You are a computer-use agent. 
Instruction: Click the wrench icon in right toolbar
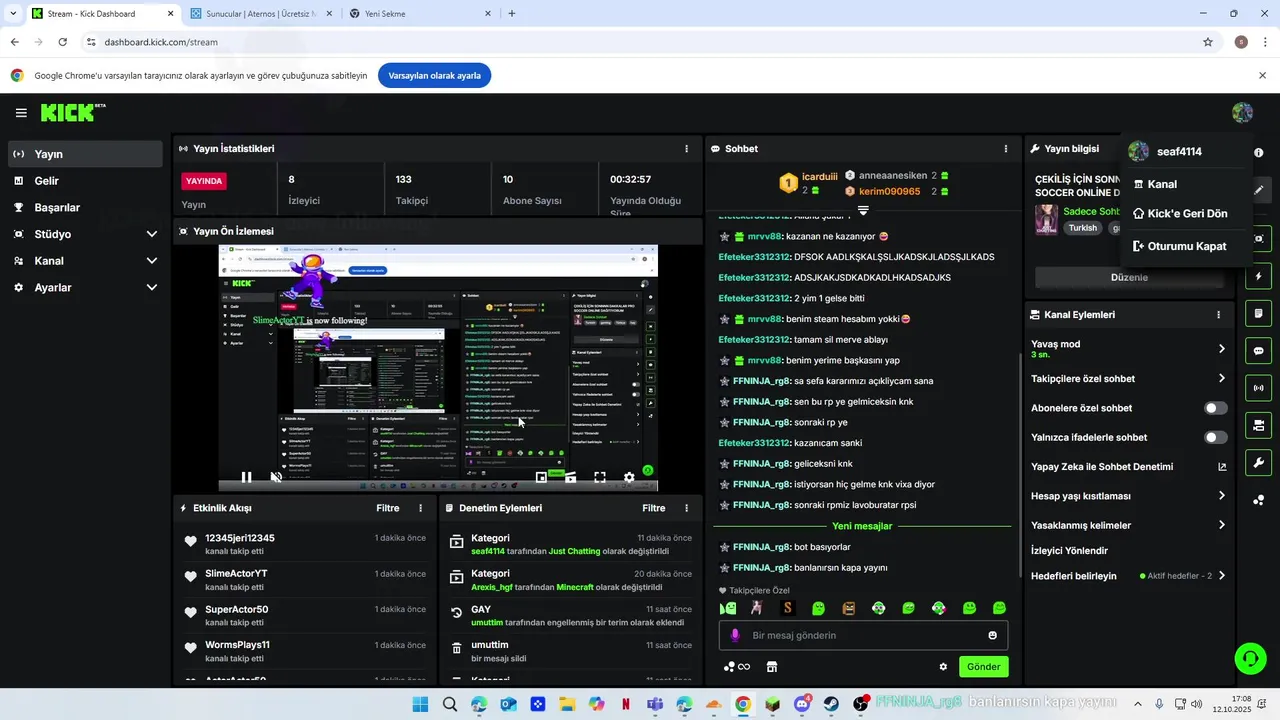coord(1258,462)
